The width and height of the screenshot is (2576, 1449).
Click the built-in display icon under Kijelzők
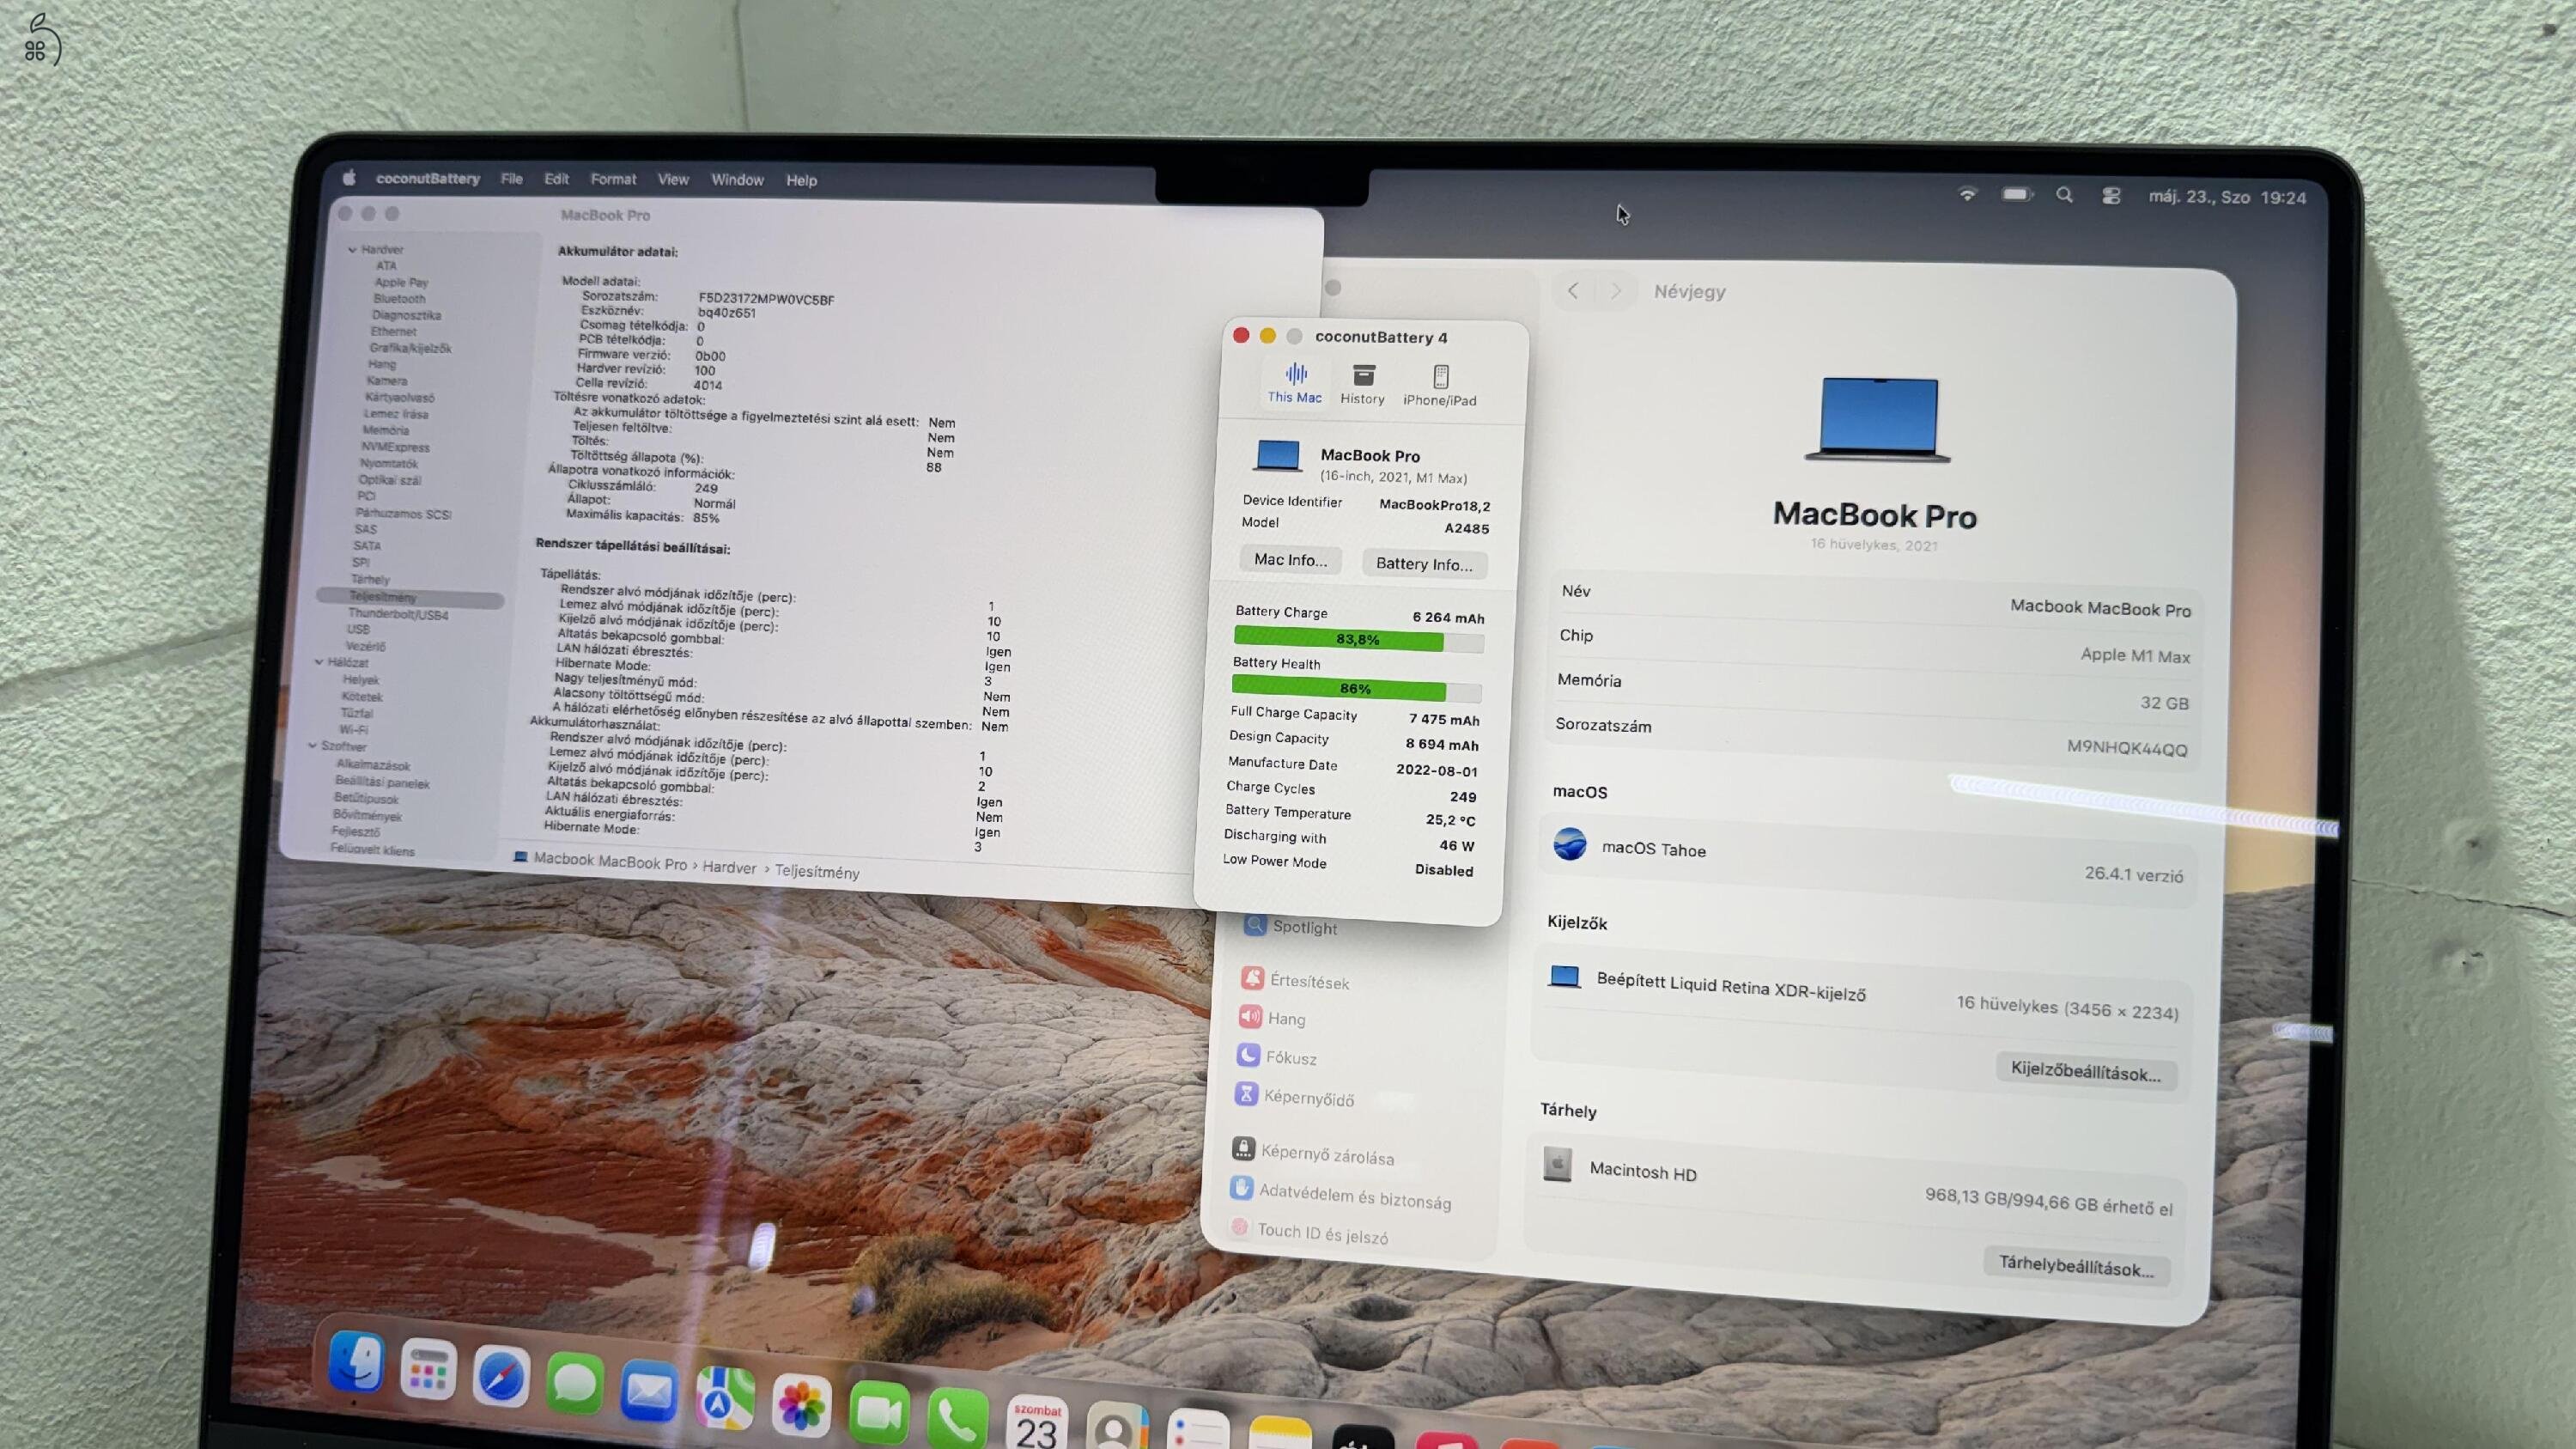pos(1564,977)
